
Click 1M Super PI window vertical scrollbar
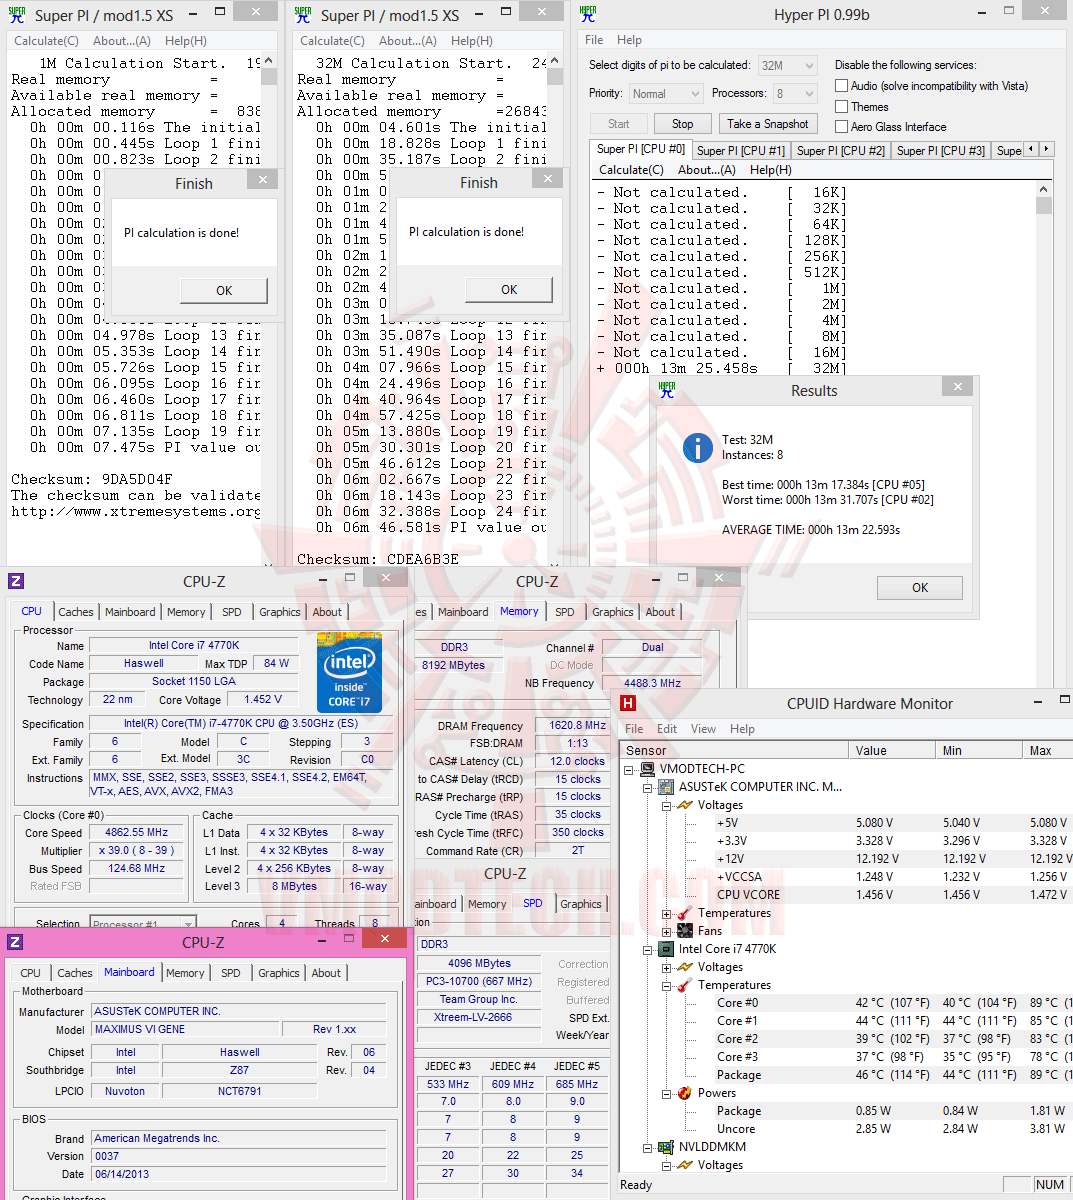click(268, 310)
